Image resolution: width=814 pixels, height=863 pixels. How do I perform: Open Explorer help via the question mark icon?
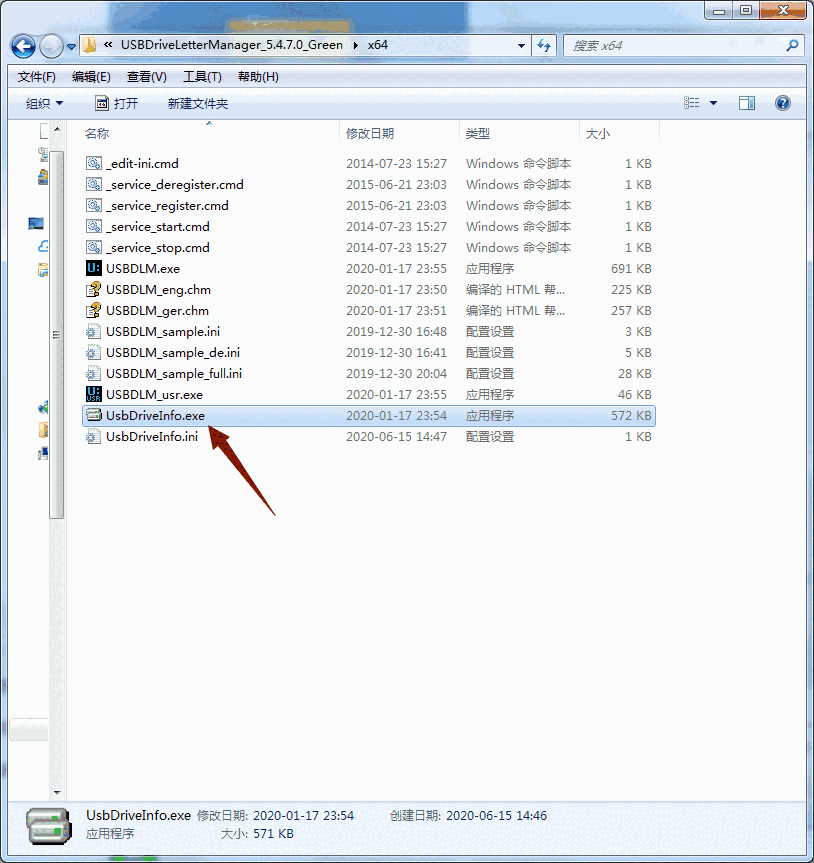[x=782, y=102]
